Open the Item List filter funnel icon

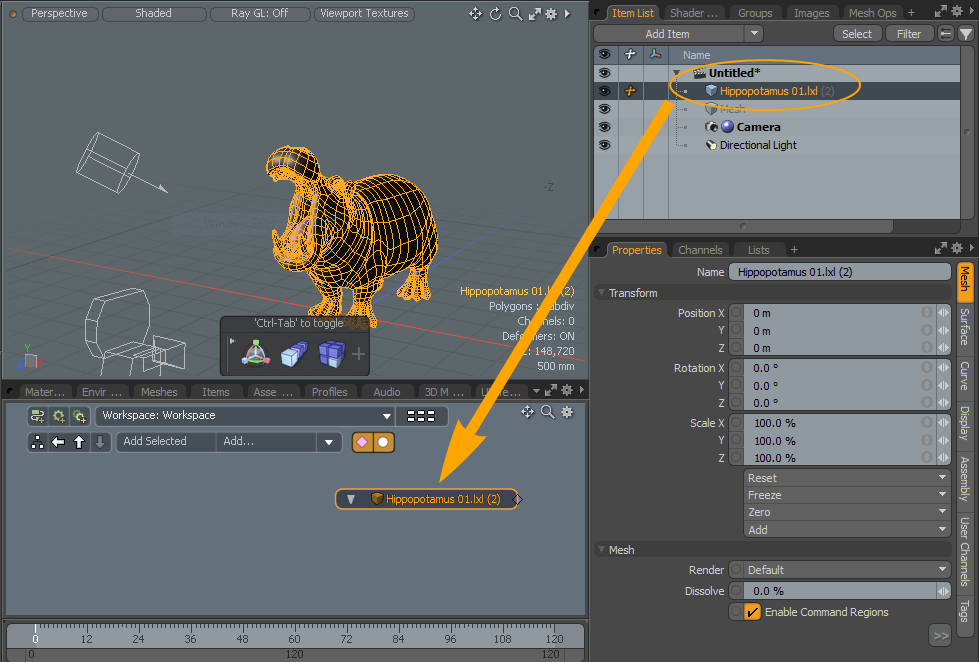[966, 34]
